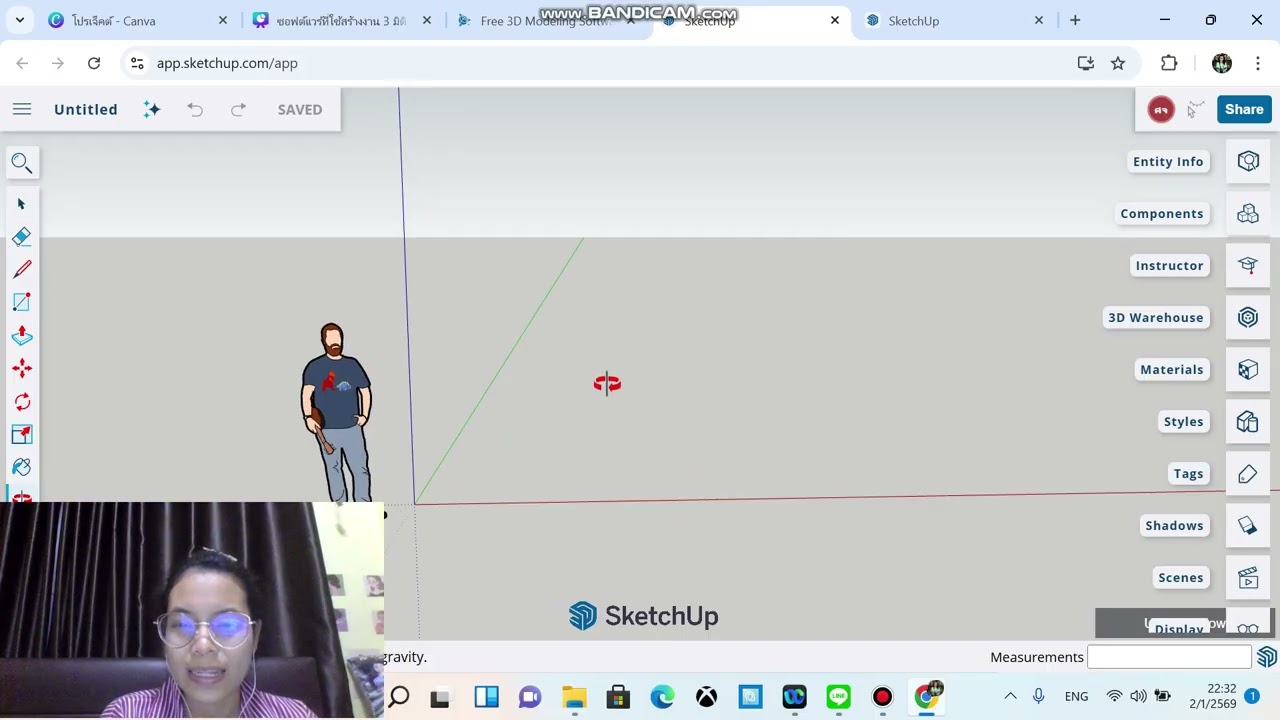Click the AI sparkle icon beside Untitled
This screenshot has width=1280, height=720.
(151, 109)
